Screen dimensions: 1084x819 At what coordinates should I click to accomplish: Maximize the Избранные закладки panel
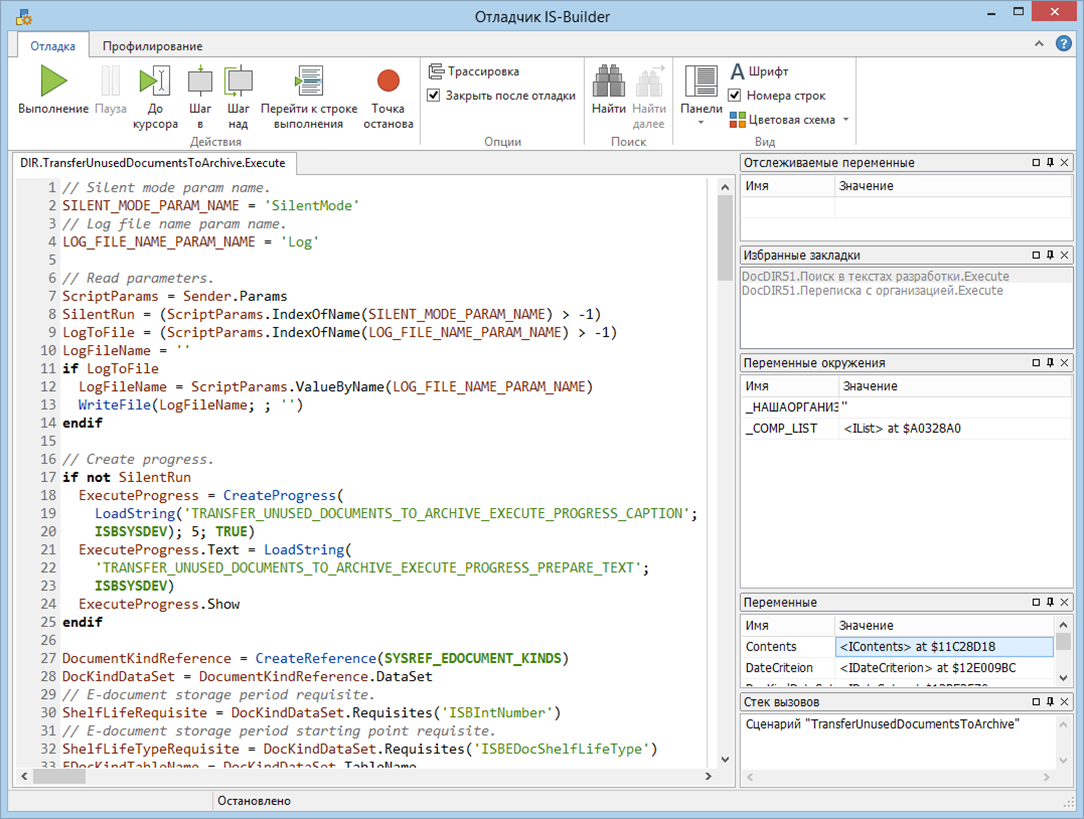click(1036, 255)
